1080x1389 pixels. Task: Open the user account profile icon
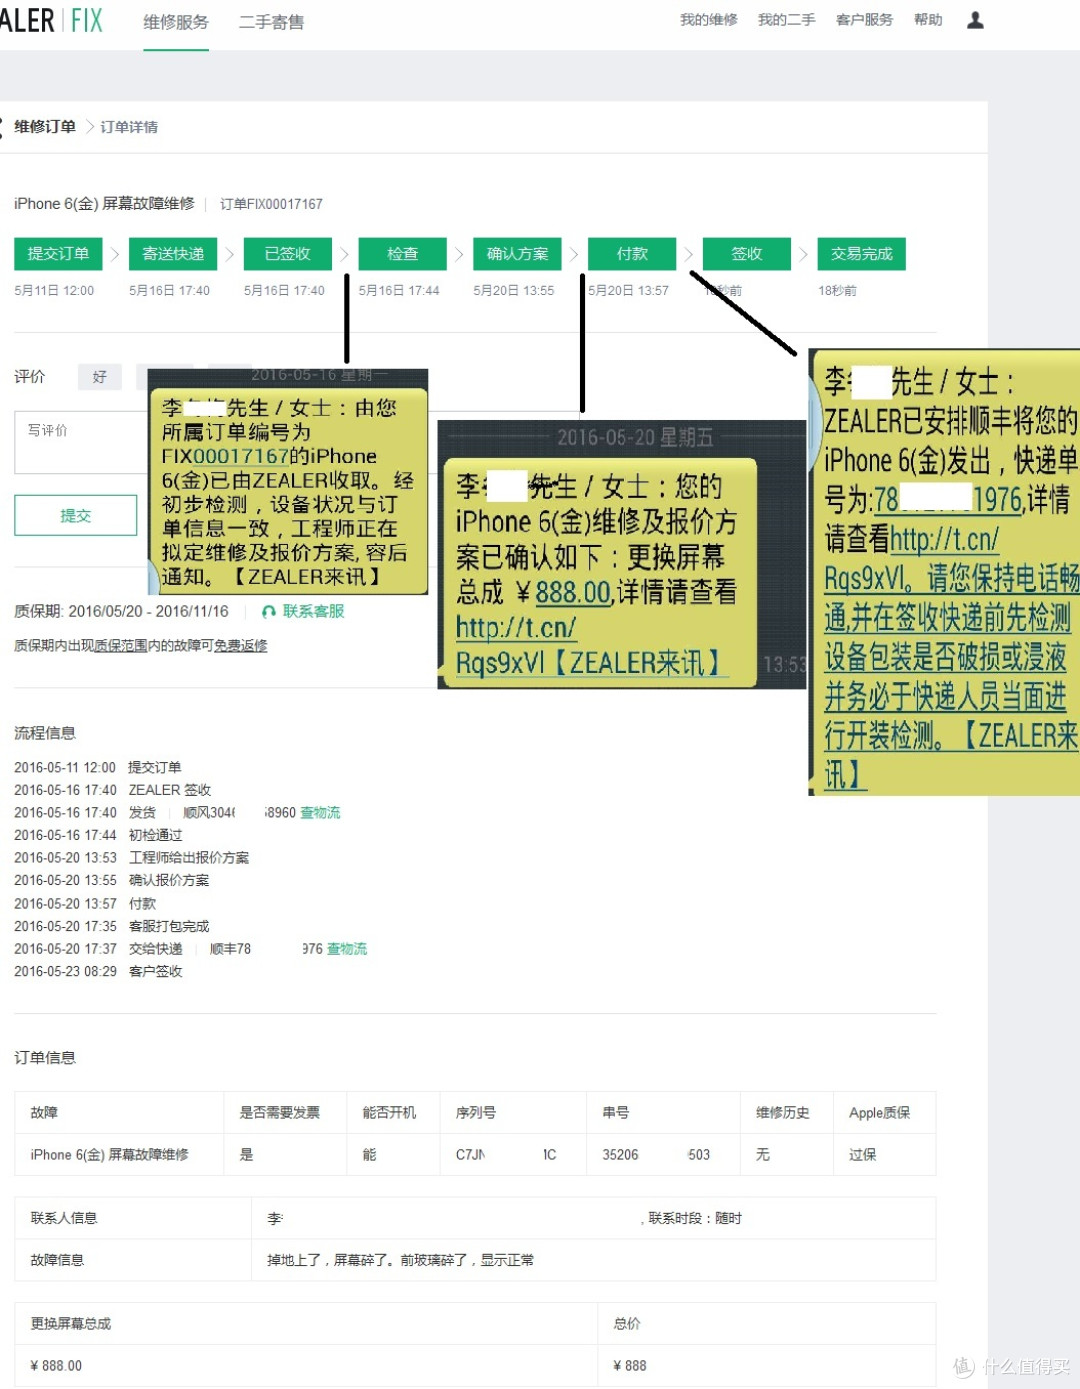(x=975, y=20)
